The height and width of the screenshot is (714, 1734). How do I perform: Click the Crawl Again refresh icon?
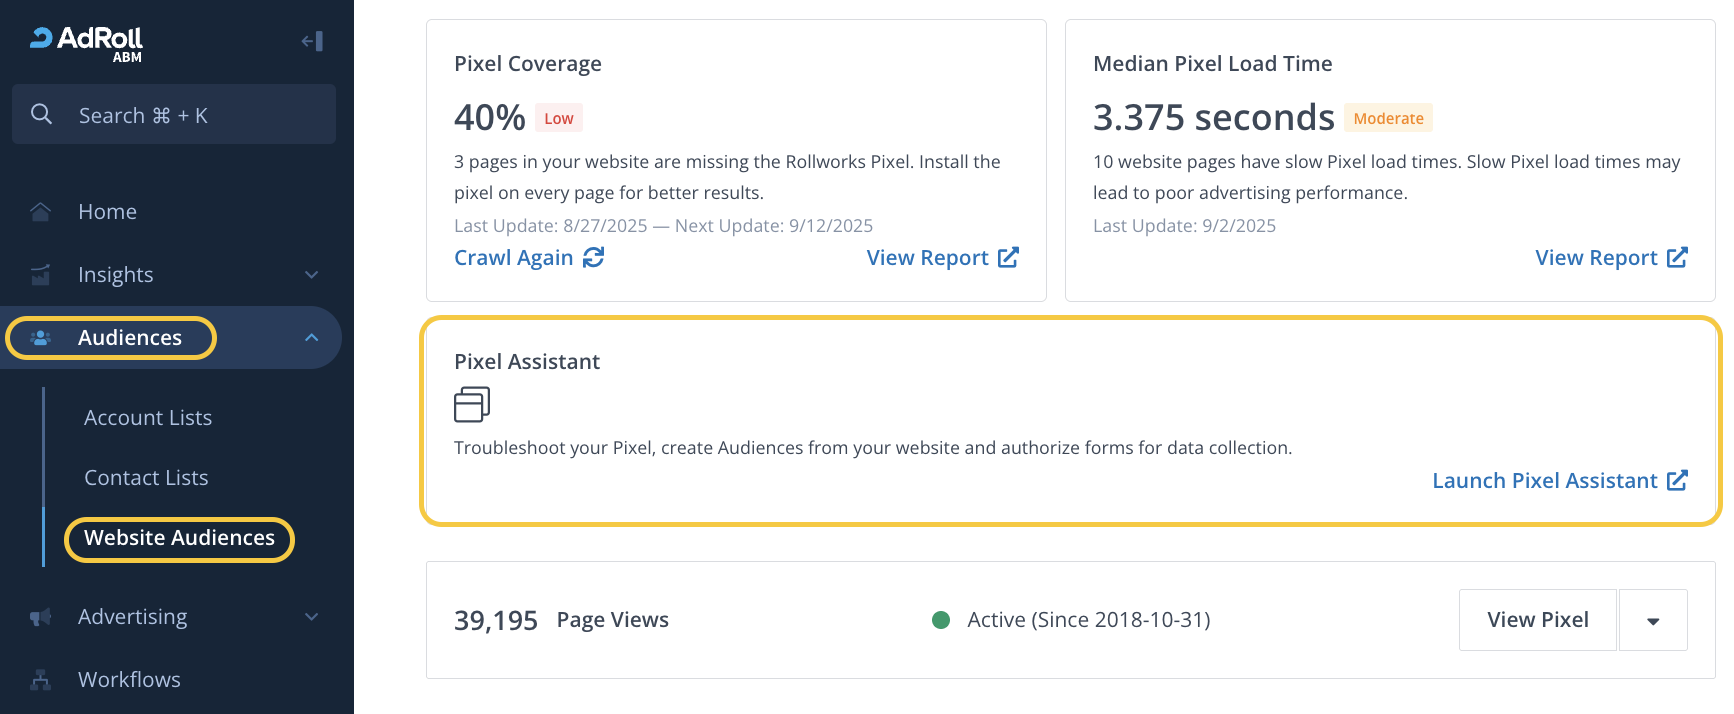tap(594, 257)
